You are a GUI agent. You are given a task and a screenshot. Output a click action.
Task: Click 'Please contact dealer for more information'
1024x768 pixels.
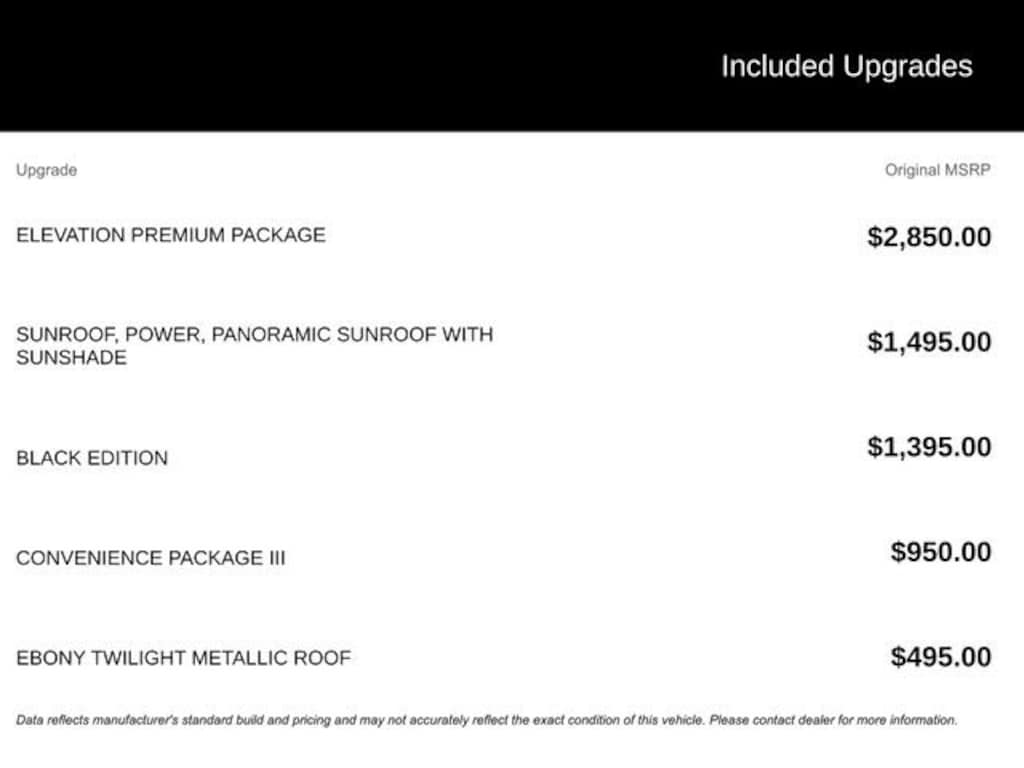pos(833,720)
